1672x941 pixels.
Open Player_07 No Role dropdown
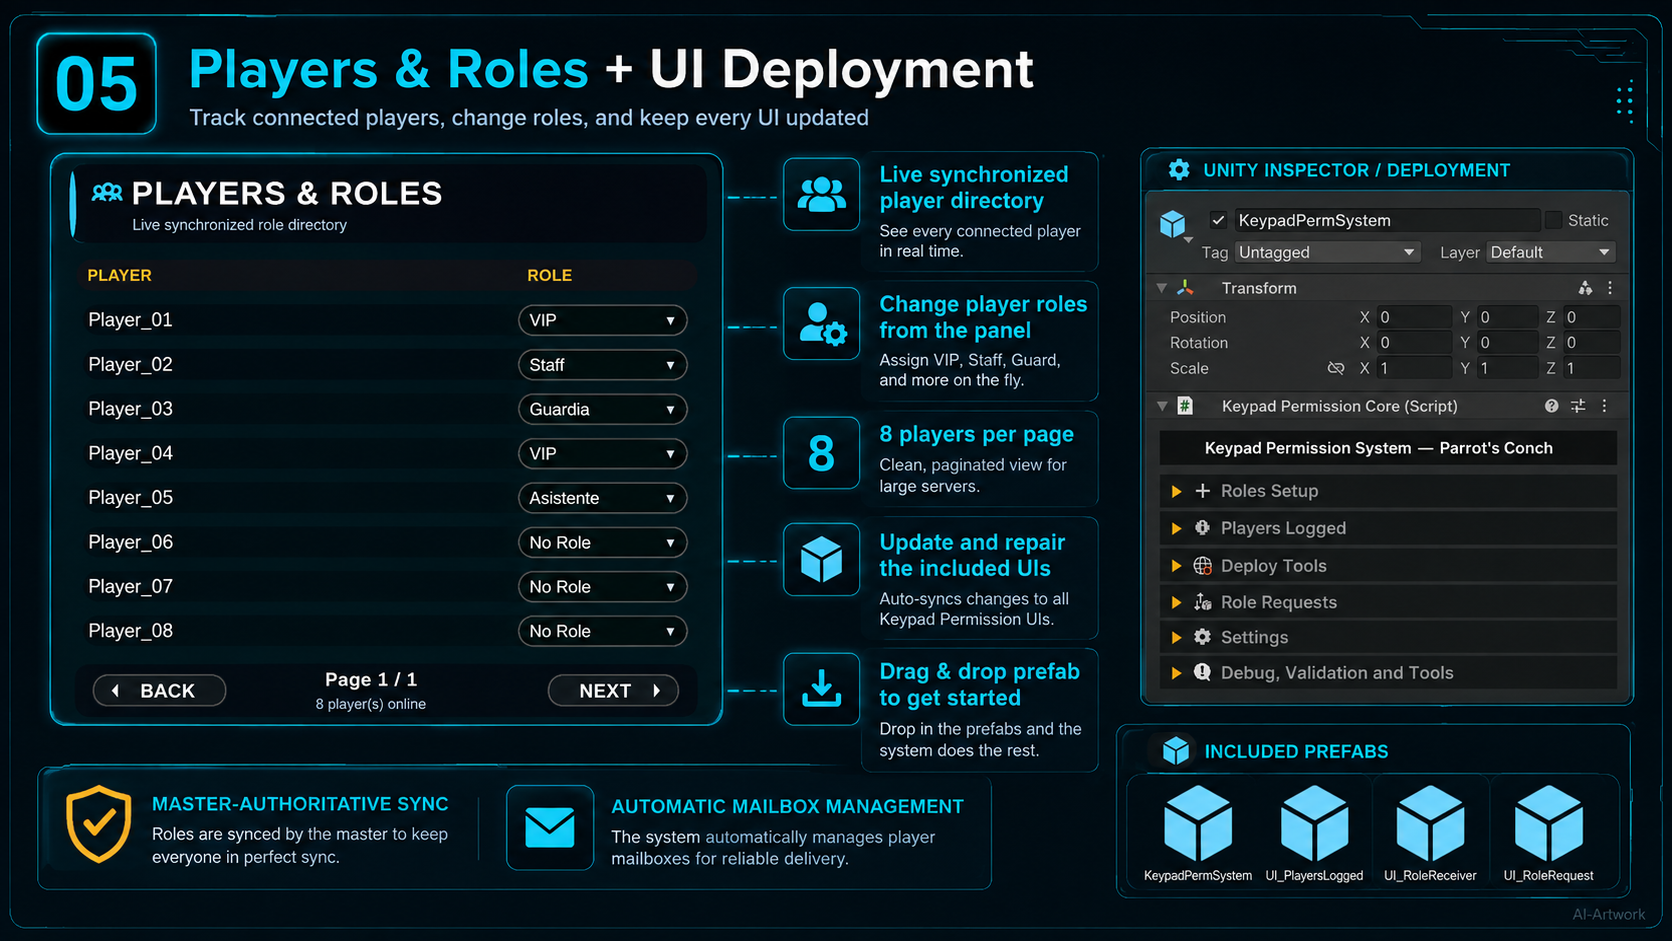(x=602, y=586)
